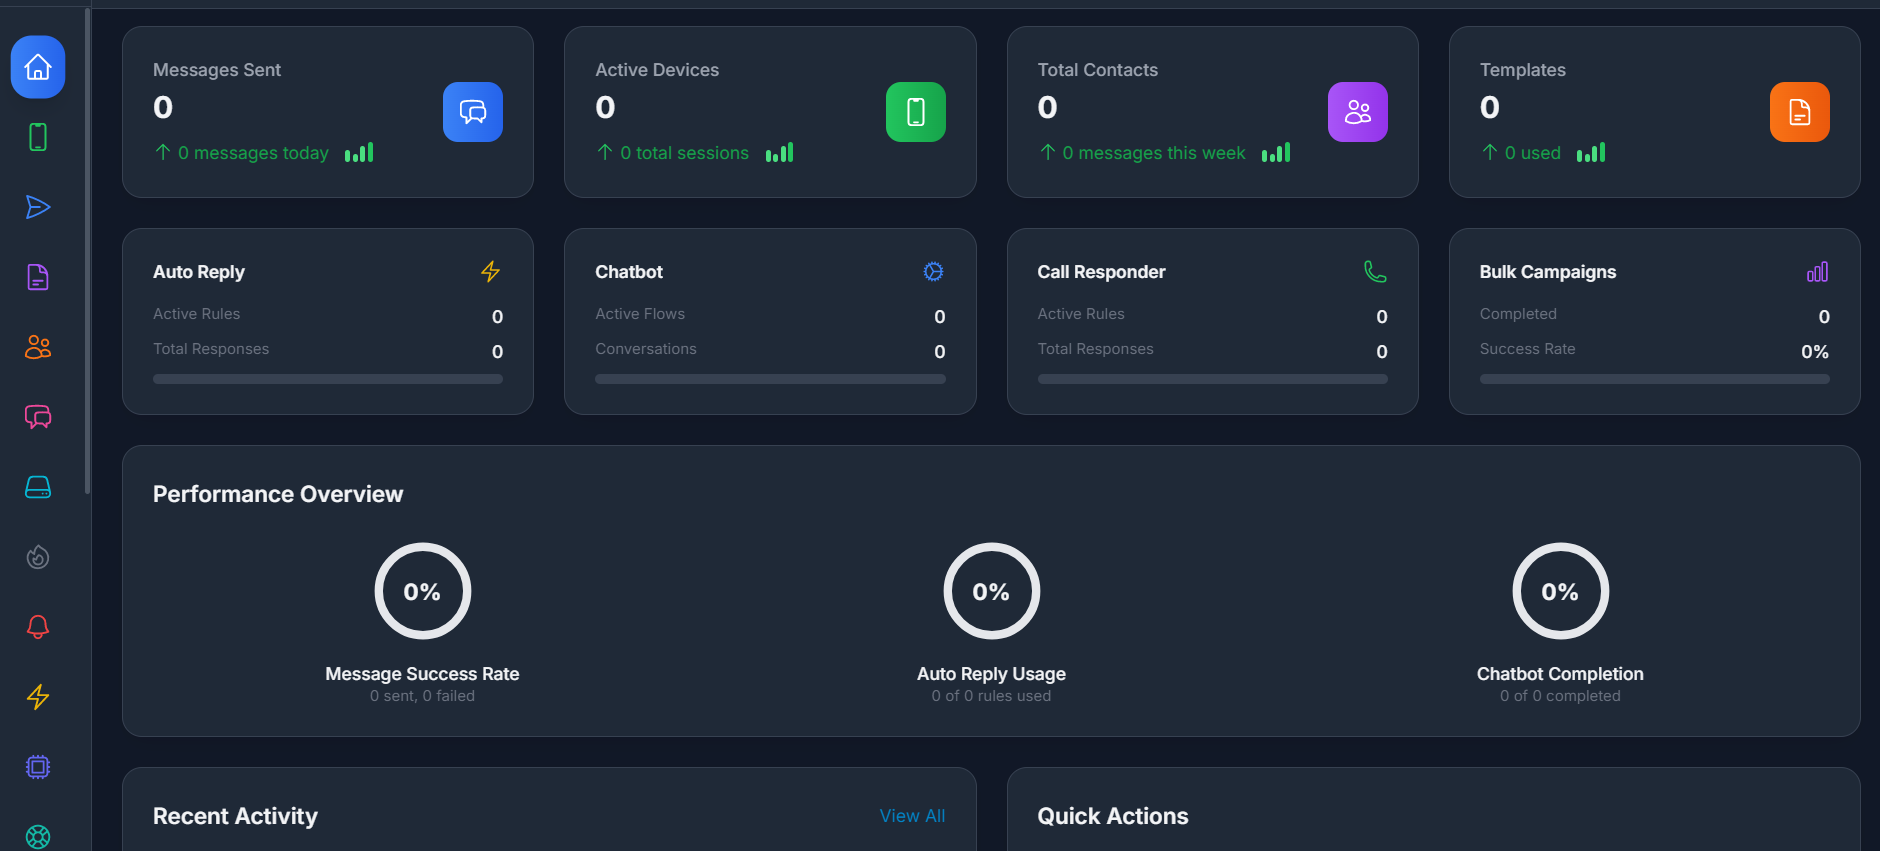Click the gray flame icon in sidebar
Viewport: 1880px width, 851px height.
(x=38, y=557)
